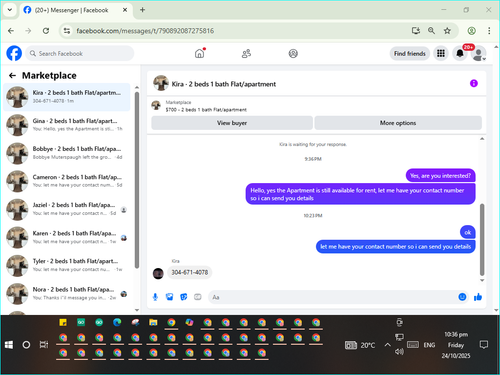Go to the Home feed icon

[199, 53]
